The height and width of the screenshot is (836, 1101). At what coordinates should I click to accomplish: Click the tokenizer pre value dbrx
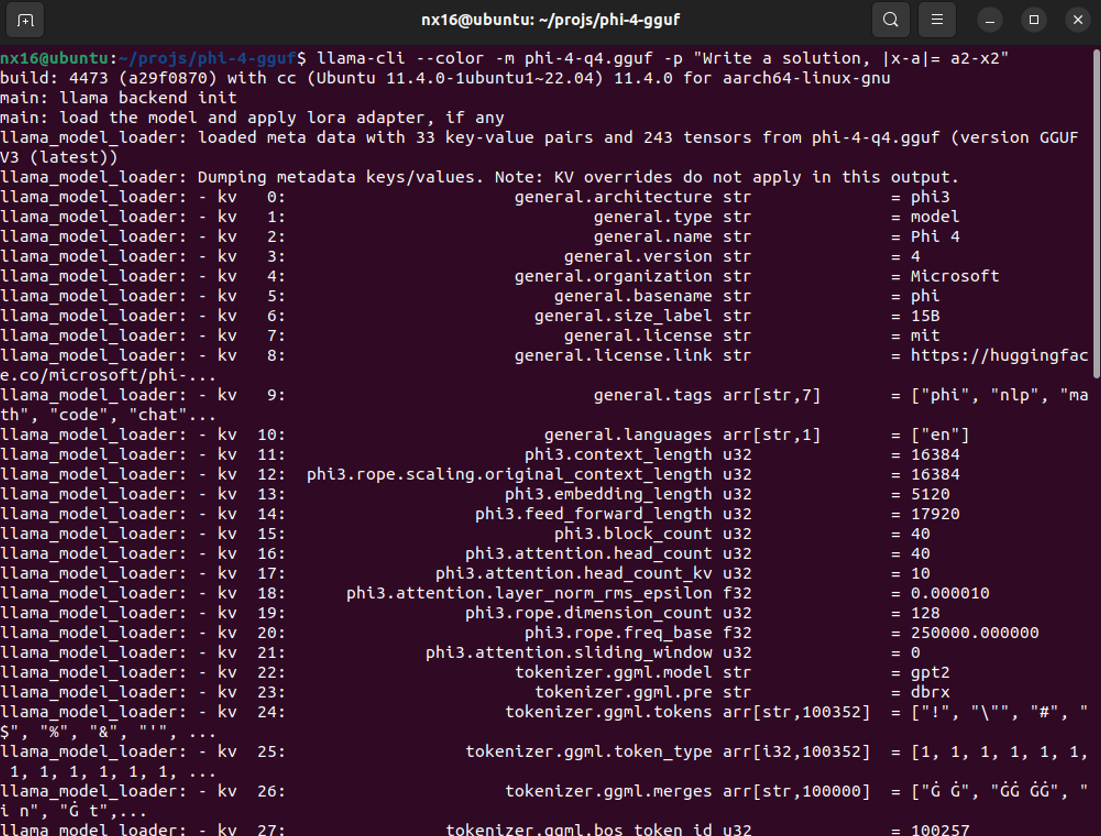930,692
